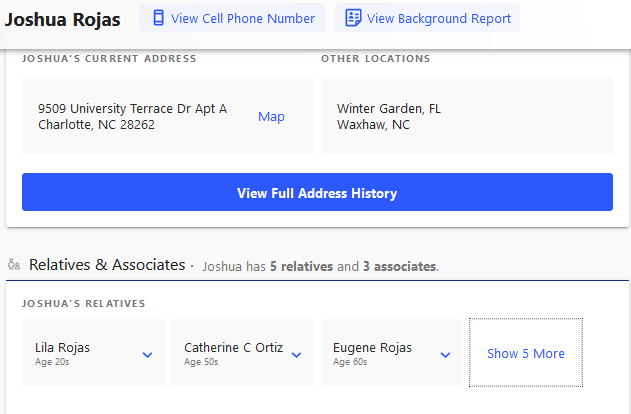
Task: Expand the Eugene Rojas chevron
Action: (x=445, y=355)
